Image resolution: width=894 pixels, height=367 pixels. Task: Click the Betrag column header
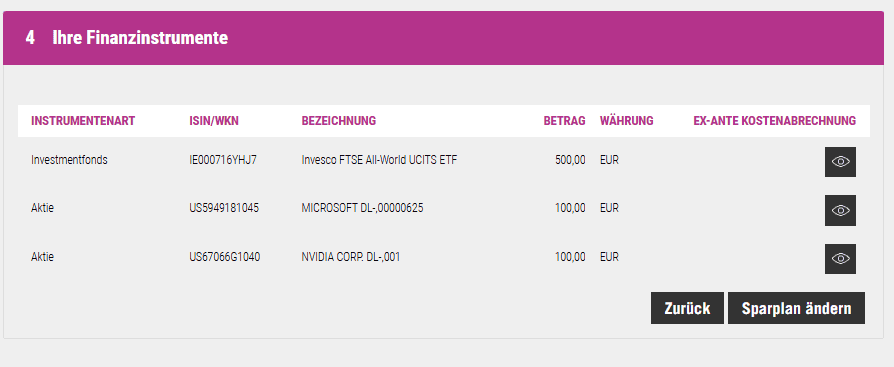tap(564, 121)
